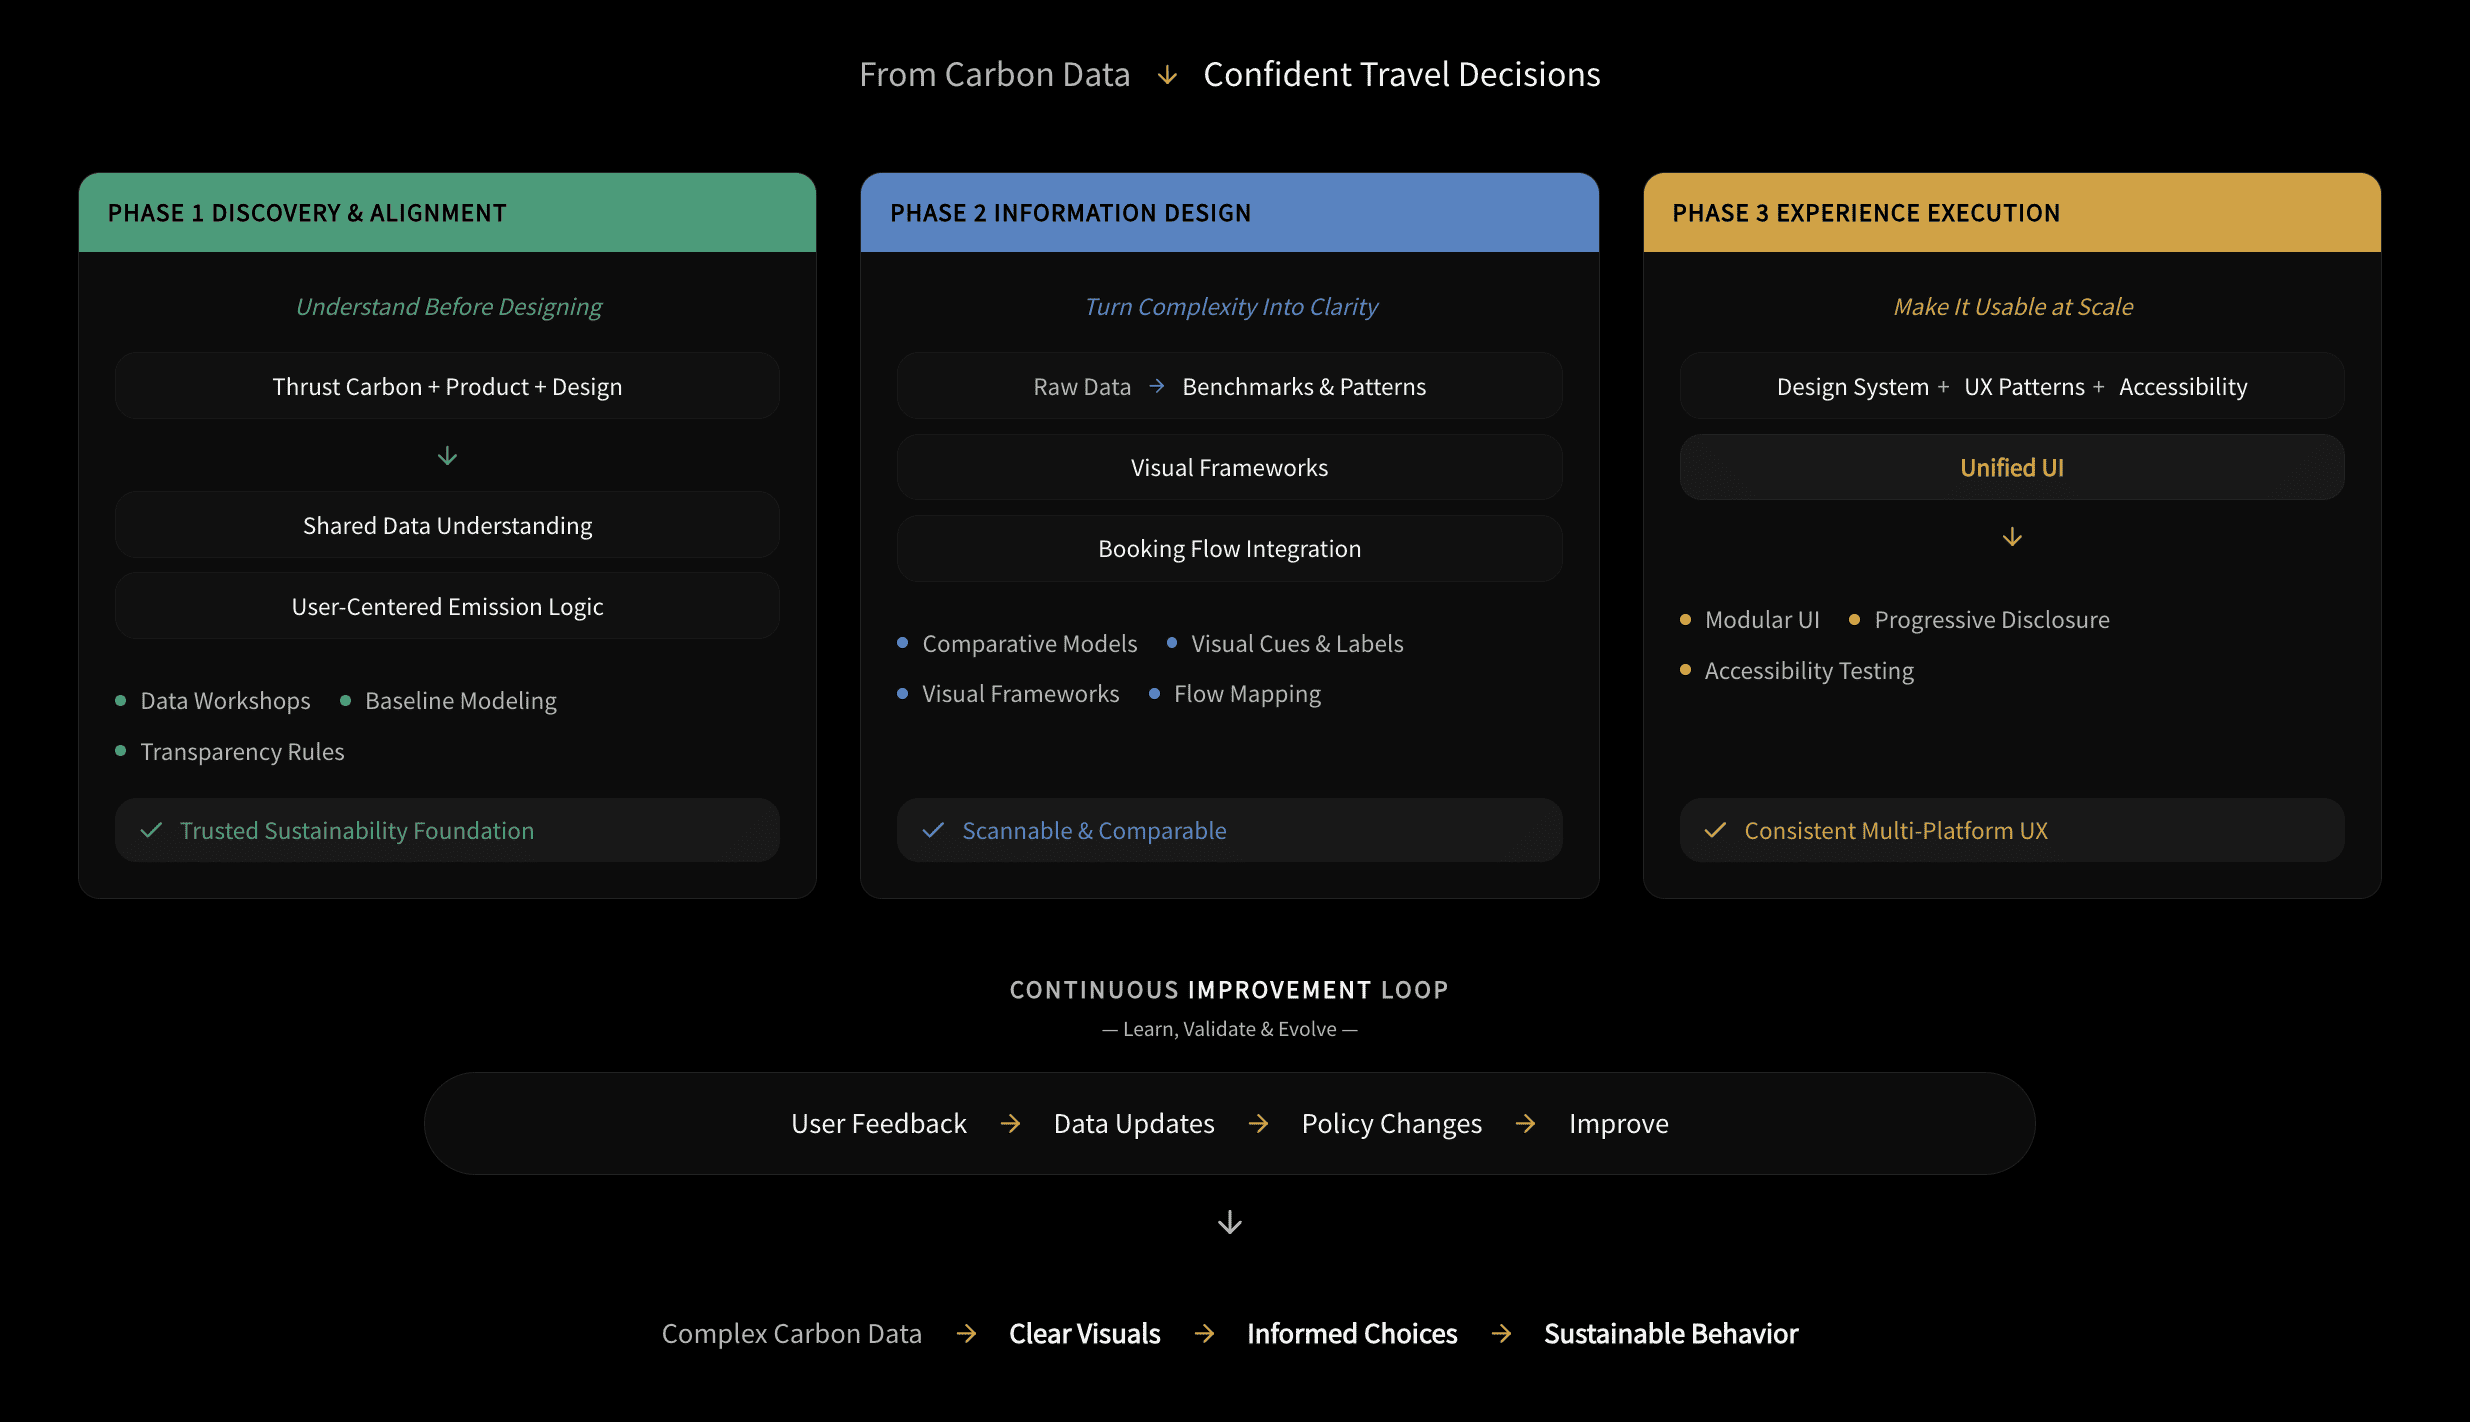2470x1422 pixels.
Task: Click the green down arrow under Thrust Carbon
Action: (447, 456)
